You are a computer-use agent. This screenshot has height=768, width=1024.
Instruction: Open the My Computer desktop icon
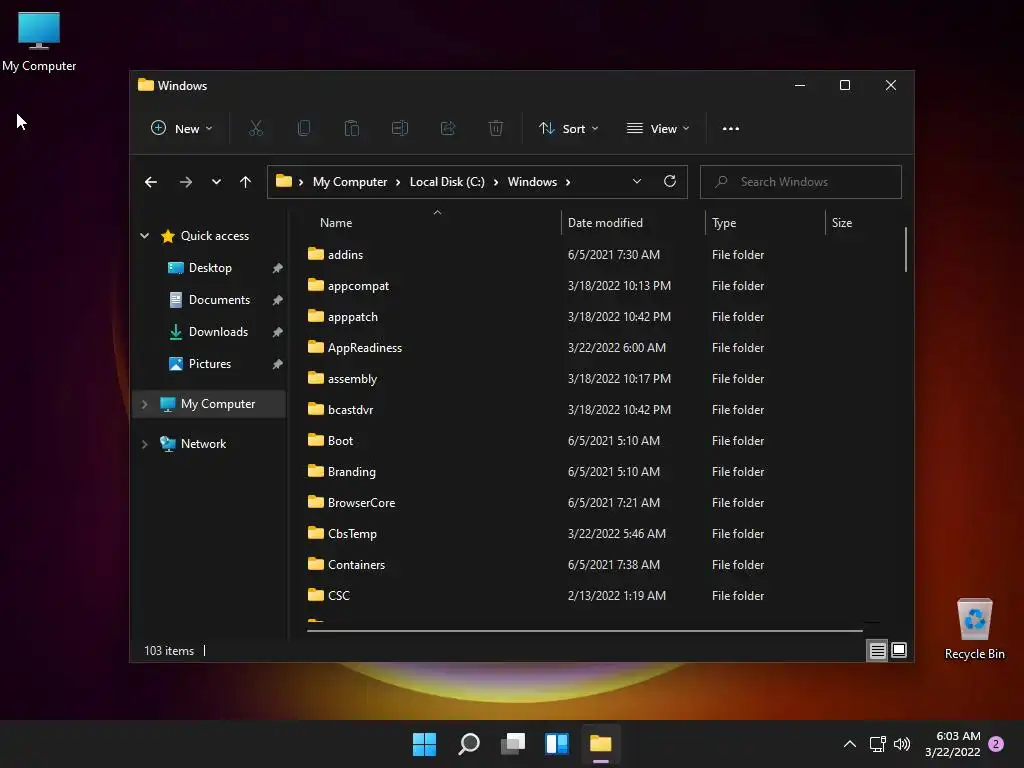(x=39, y=40)
